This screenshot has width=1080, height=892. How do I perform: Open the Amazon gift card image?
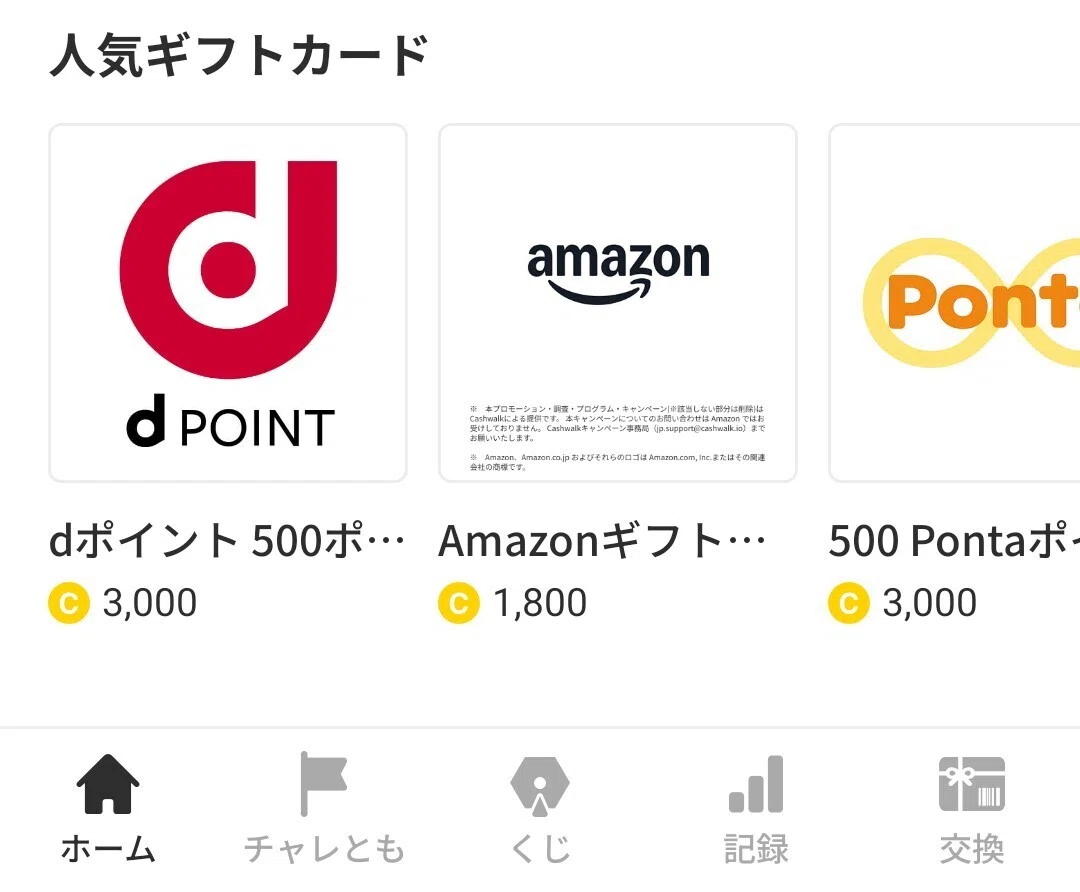(618, 303)
